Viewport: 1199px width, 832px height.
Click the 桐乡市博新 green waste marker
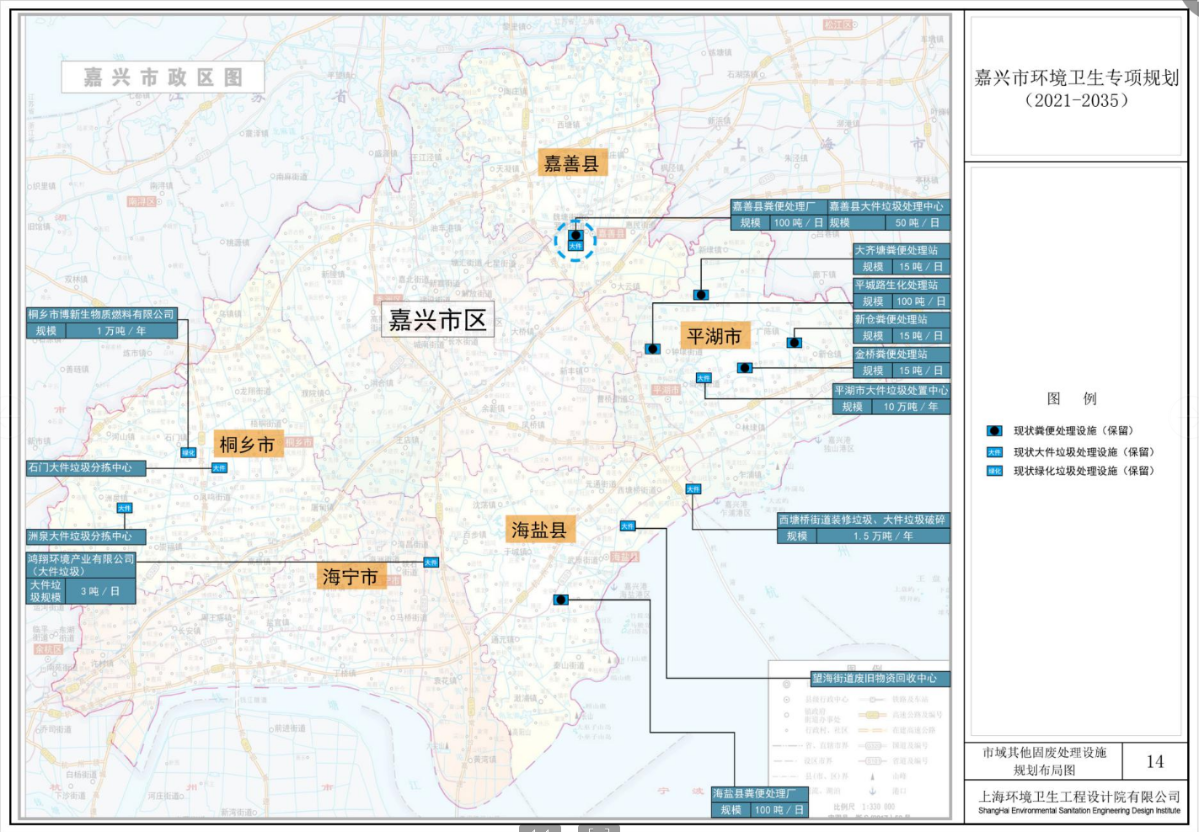pos(188,453)
